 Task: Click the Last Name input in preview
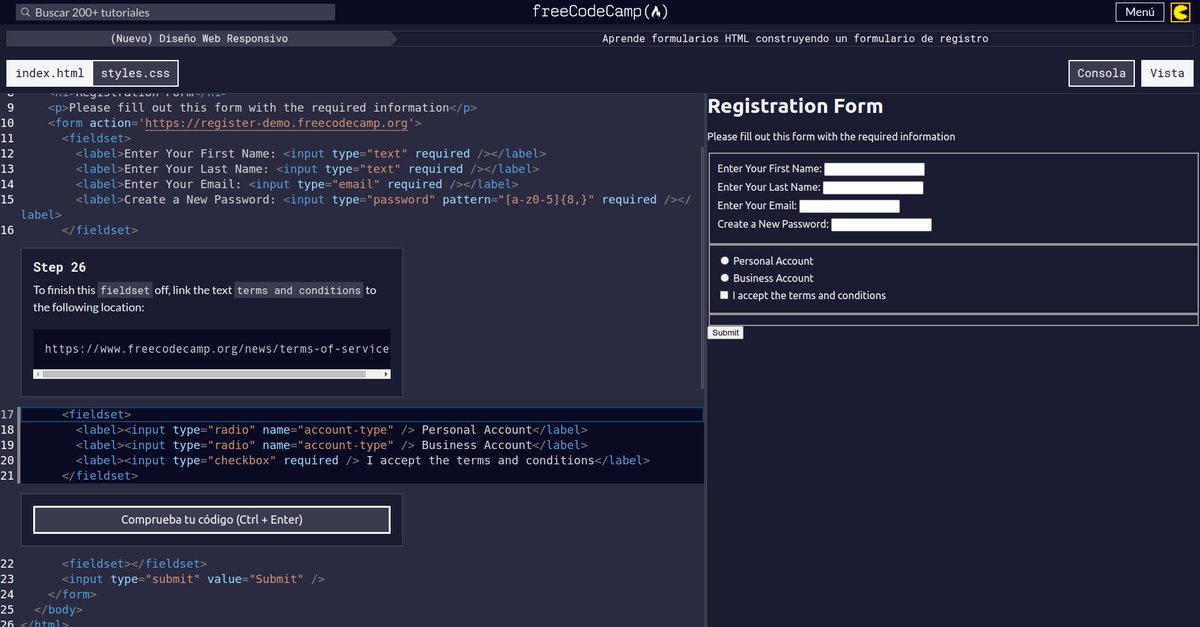(x=873, y=187)
